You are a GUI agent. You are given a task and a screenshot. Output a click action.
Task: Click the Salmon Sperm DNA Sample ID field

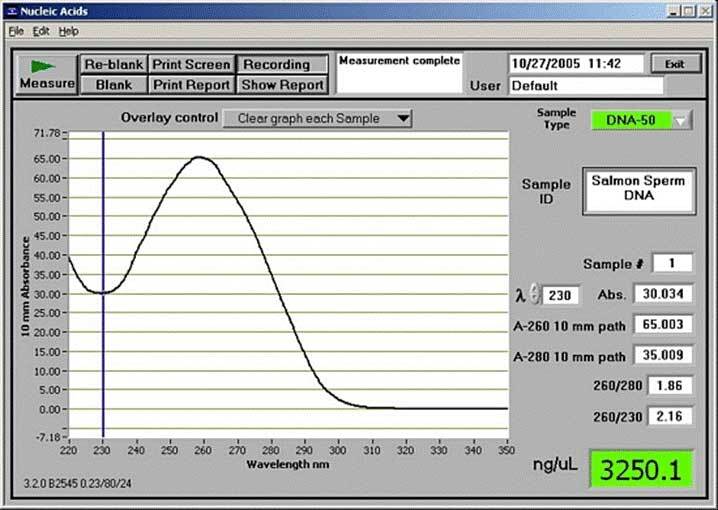(x=638, y=189)
